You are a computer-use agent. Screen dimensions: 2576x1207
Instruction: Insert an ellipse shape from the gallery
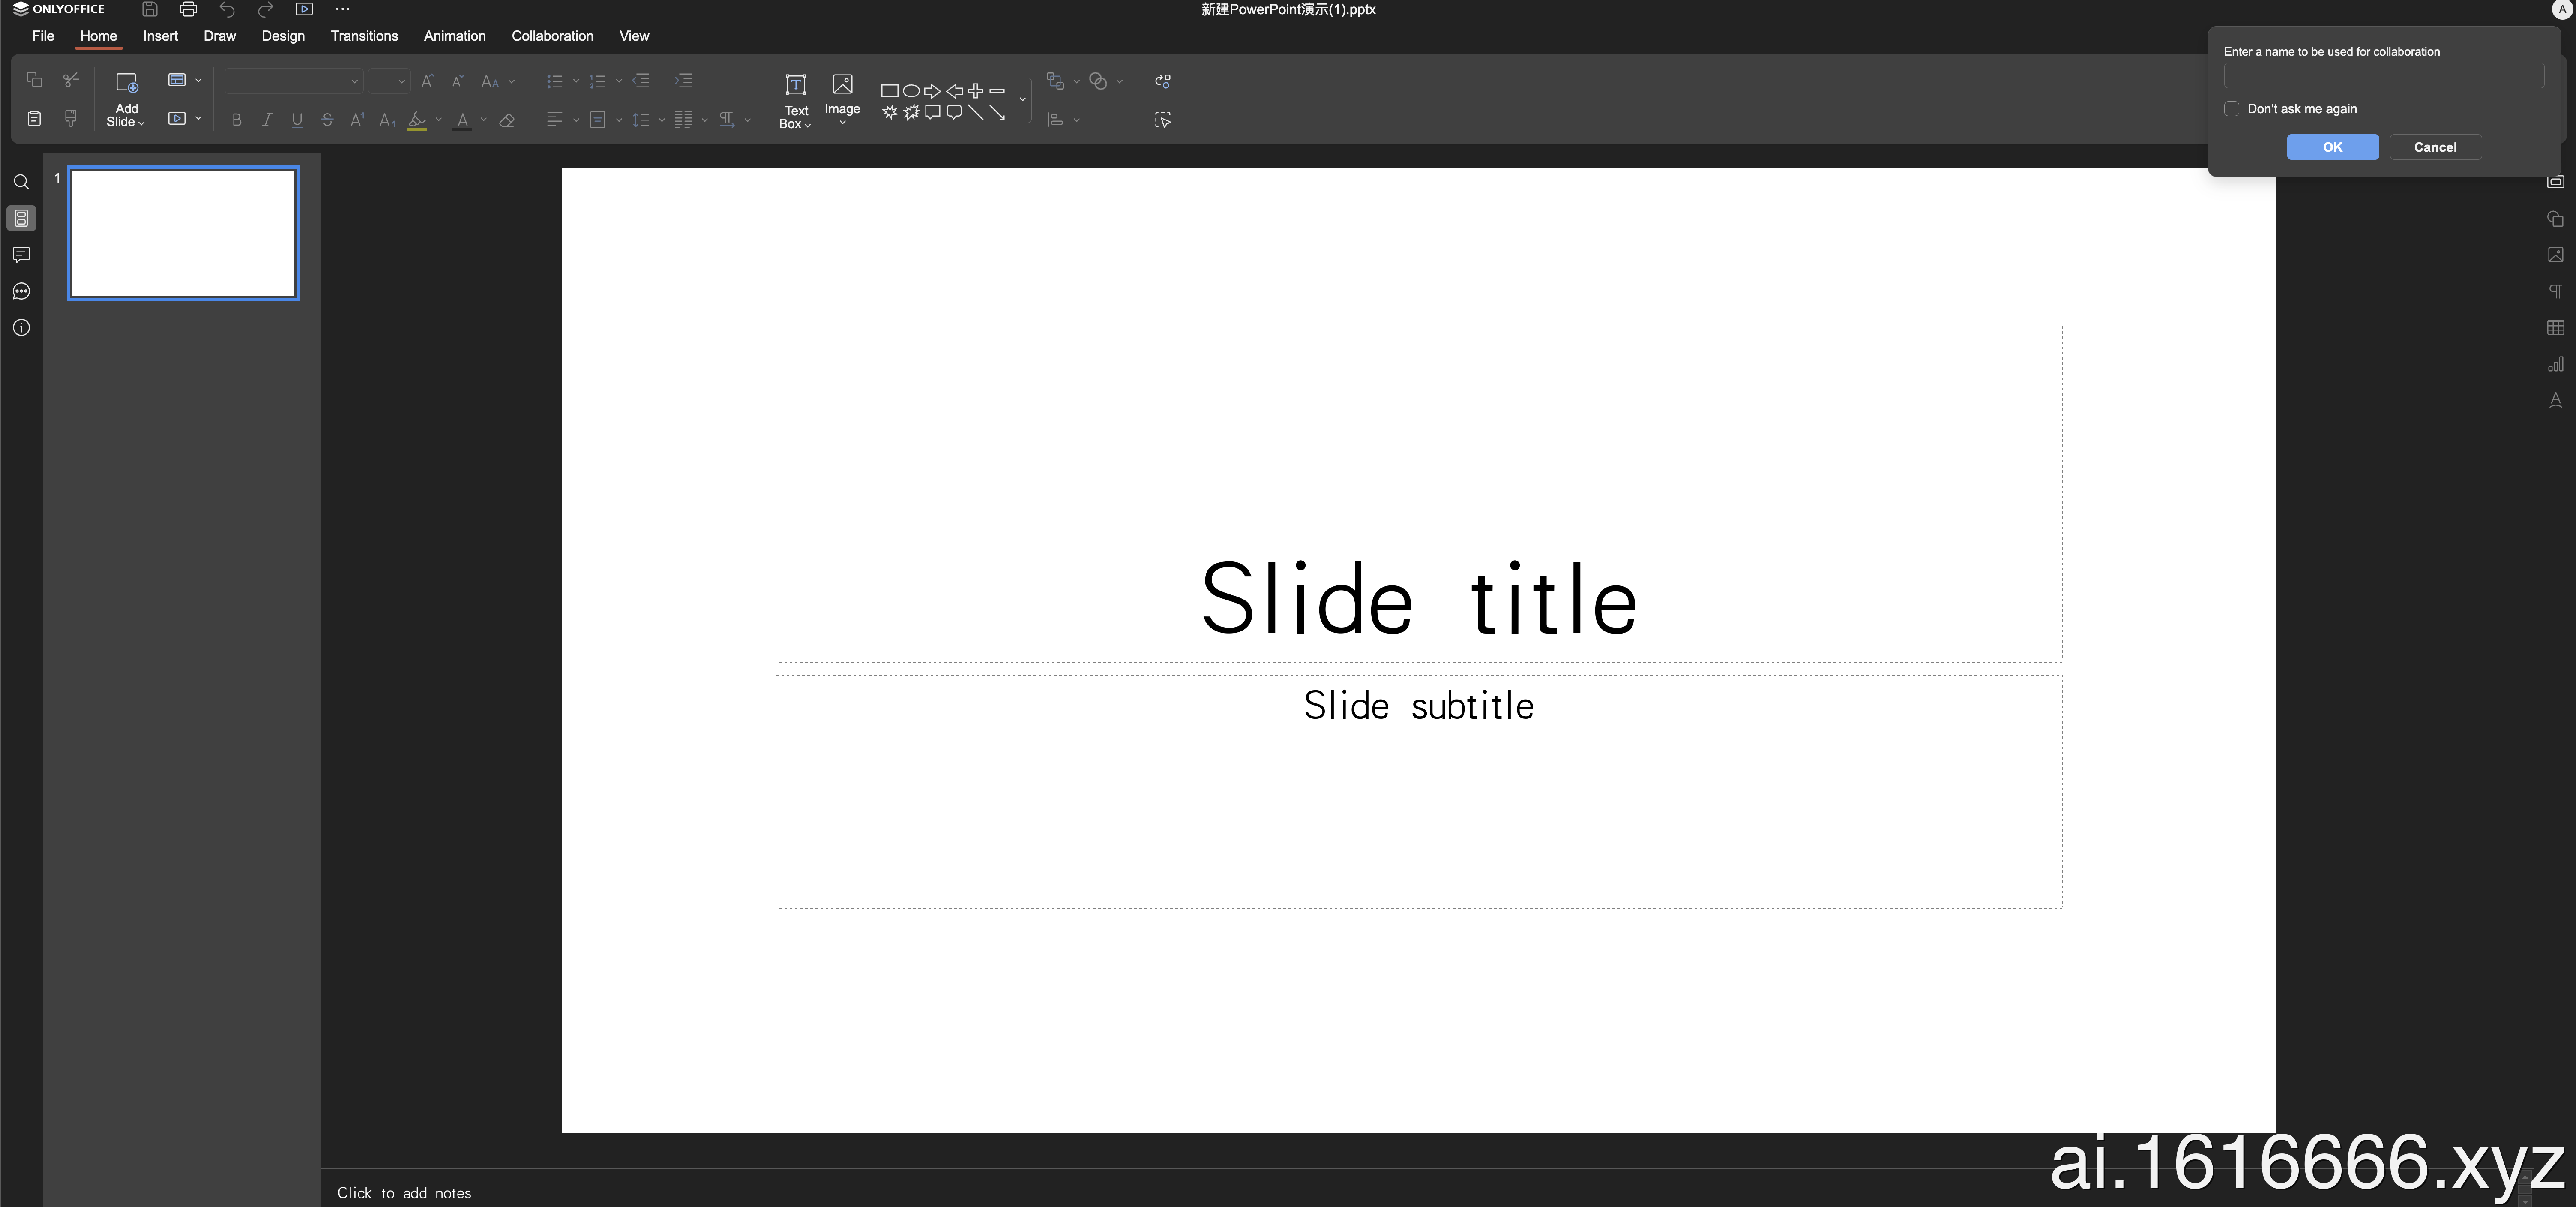coord(911,91)
